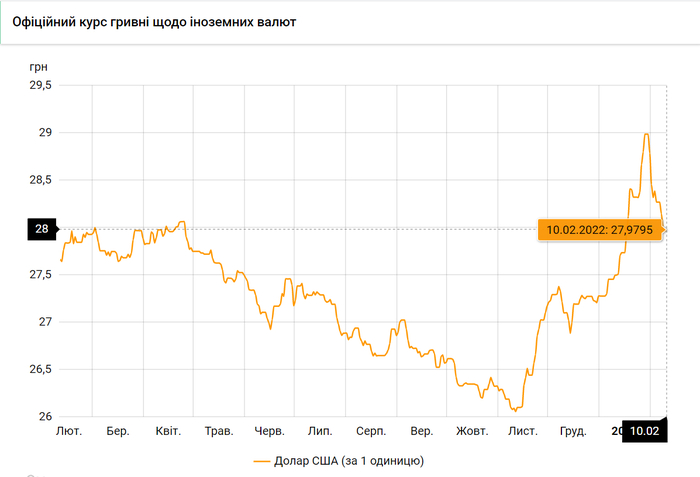
Task: Click the black 10.02 date marker
Action: tap(645, 431)
